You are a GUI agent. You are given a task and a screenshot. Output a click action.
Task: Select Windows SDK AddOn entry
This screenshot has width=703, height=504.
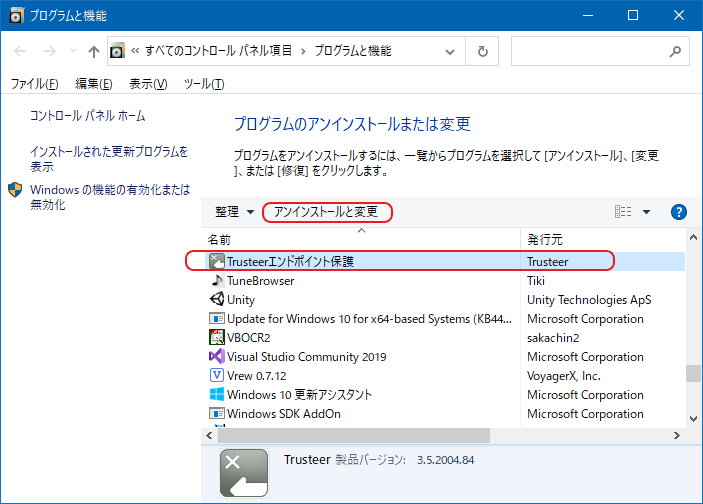point(284,413)
